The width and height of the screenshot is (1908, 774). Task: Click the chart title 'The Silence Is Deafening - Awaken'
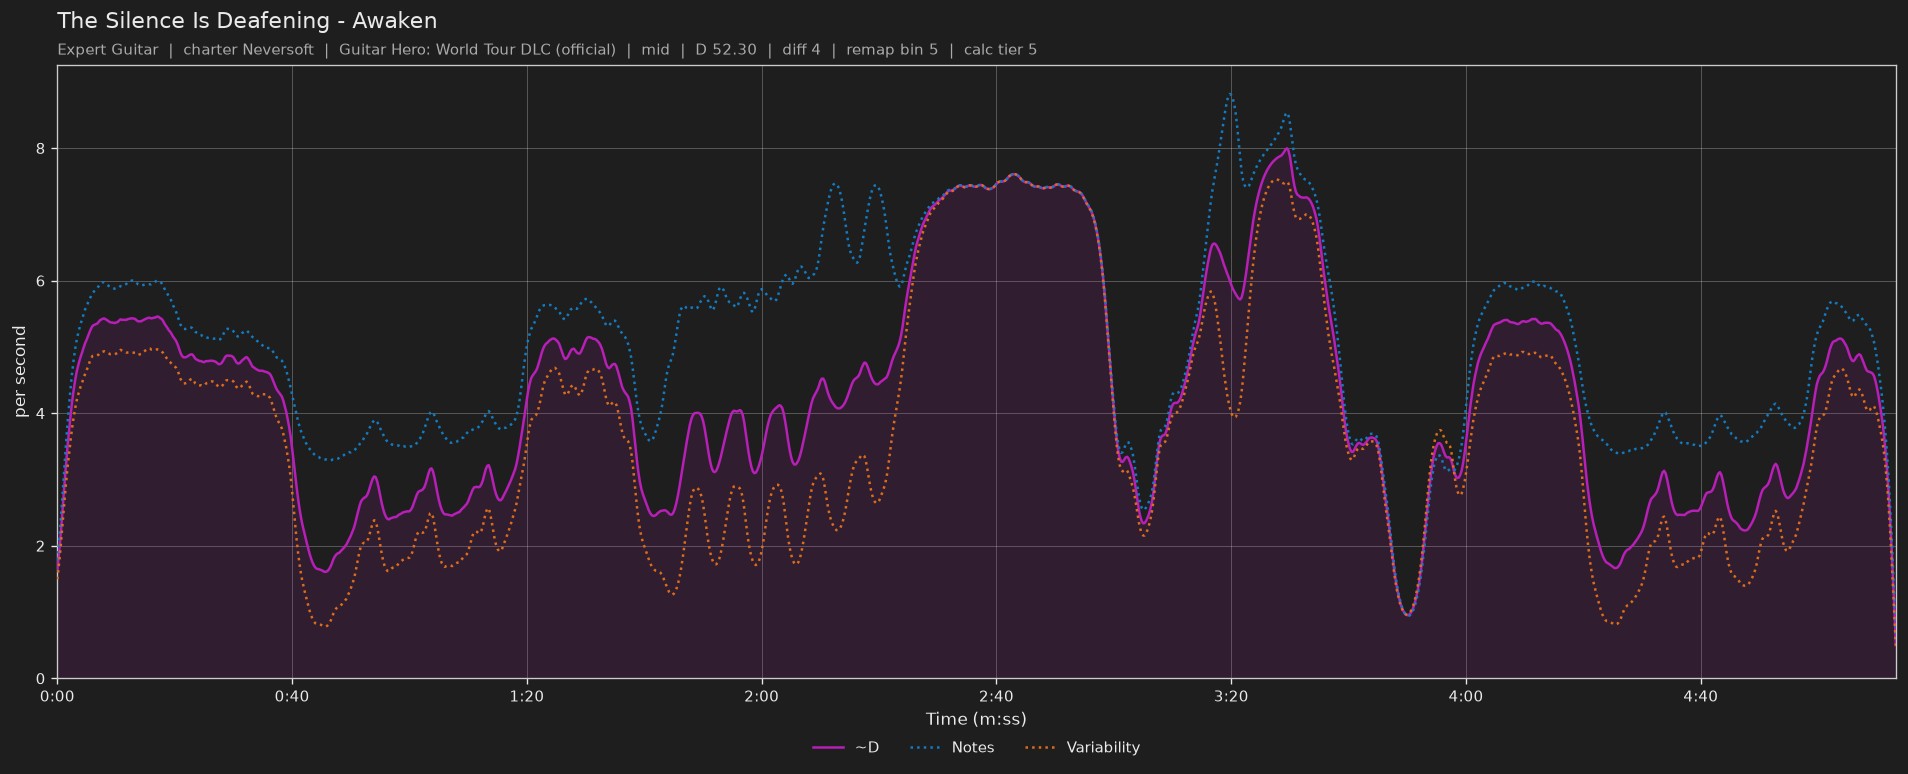(247, 21)
